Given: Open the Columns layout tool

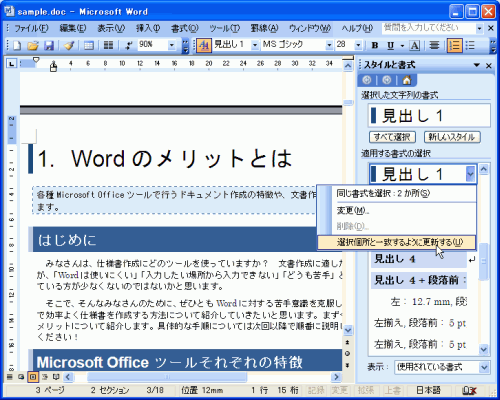Looking at the screenshot, I should tap(108, 45).
